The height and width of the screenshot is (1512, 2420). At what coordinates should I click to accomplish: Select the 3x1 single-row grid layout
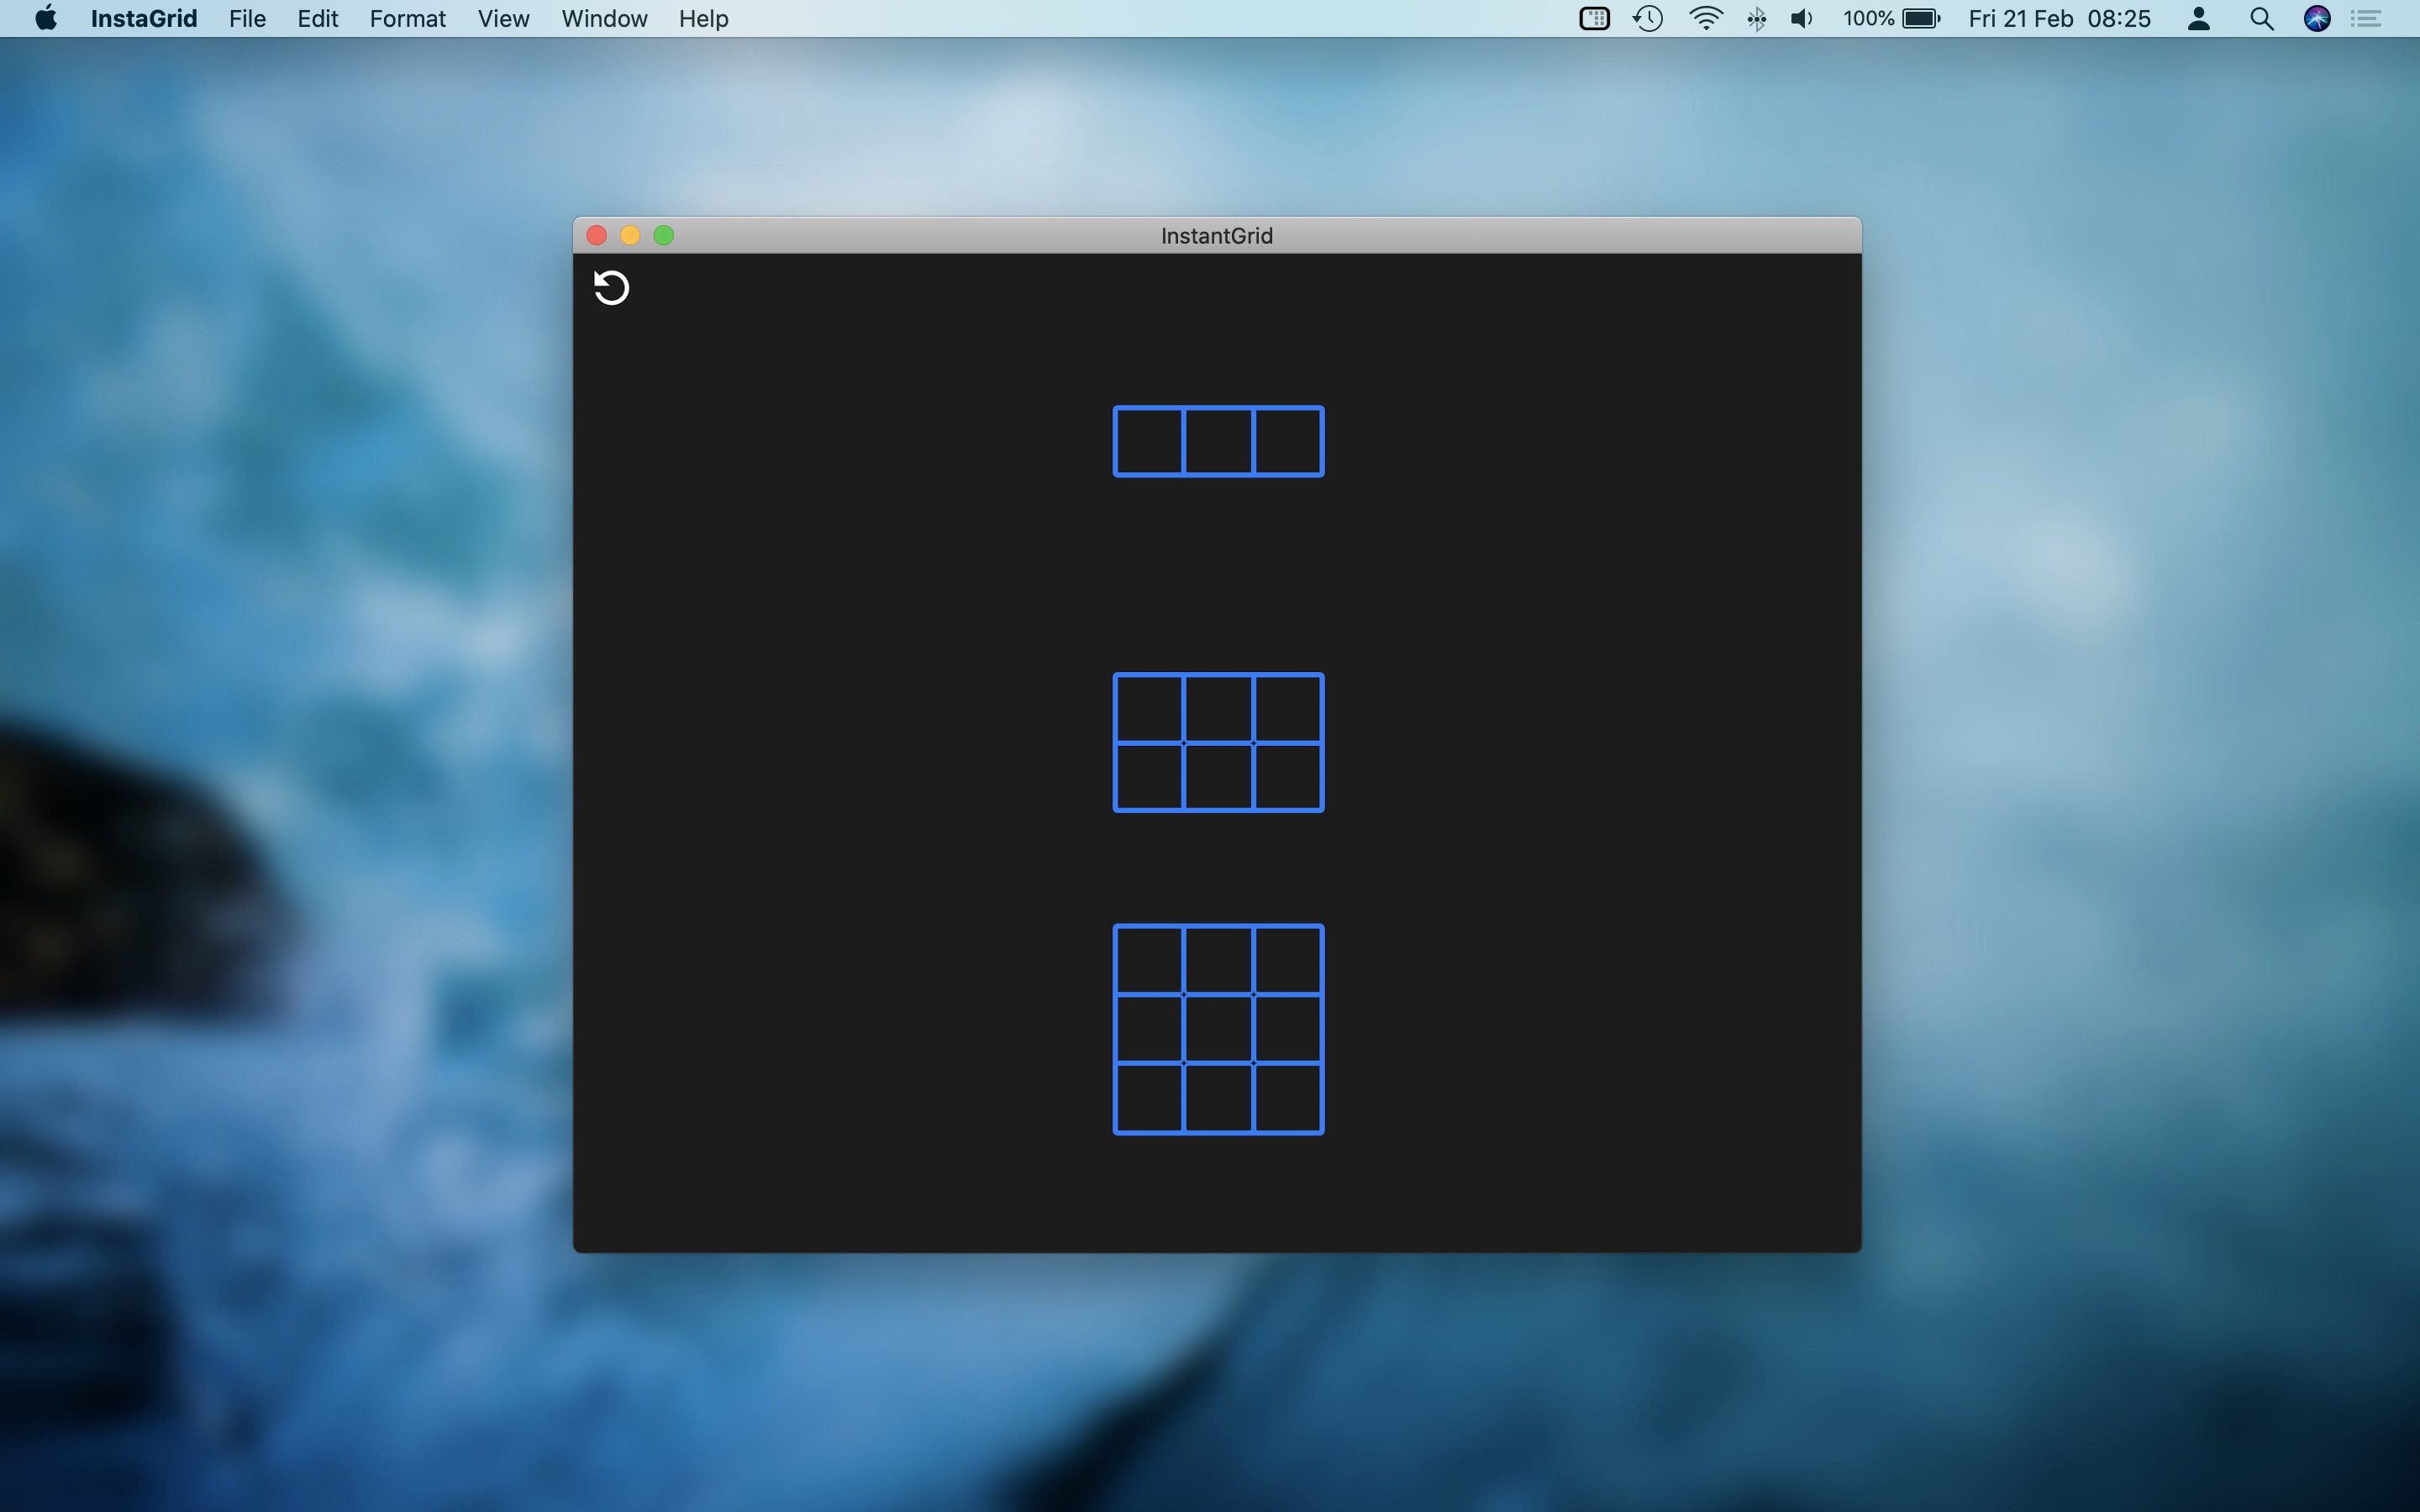pyautogui.click(x=1218, y=441)
